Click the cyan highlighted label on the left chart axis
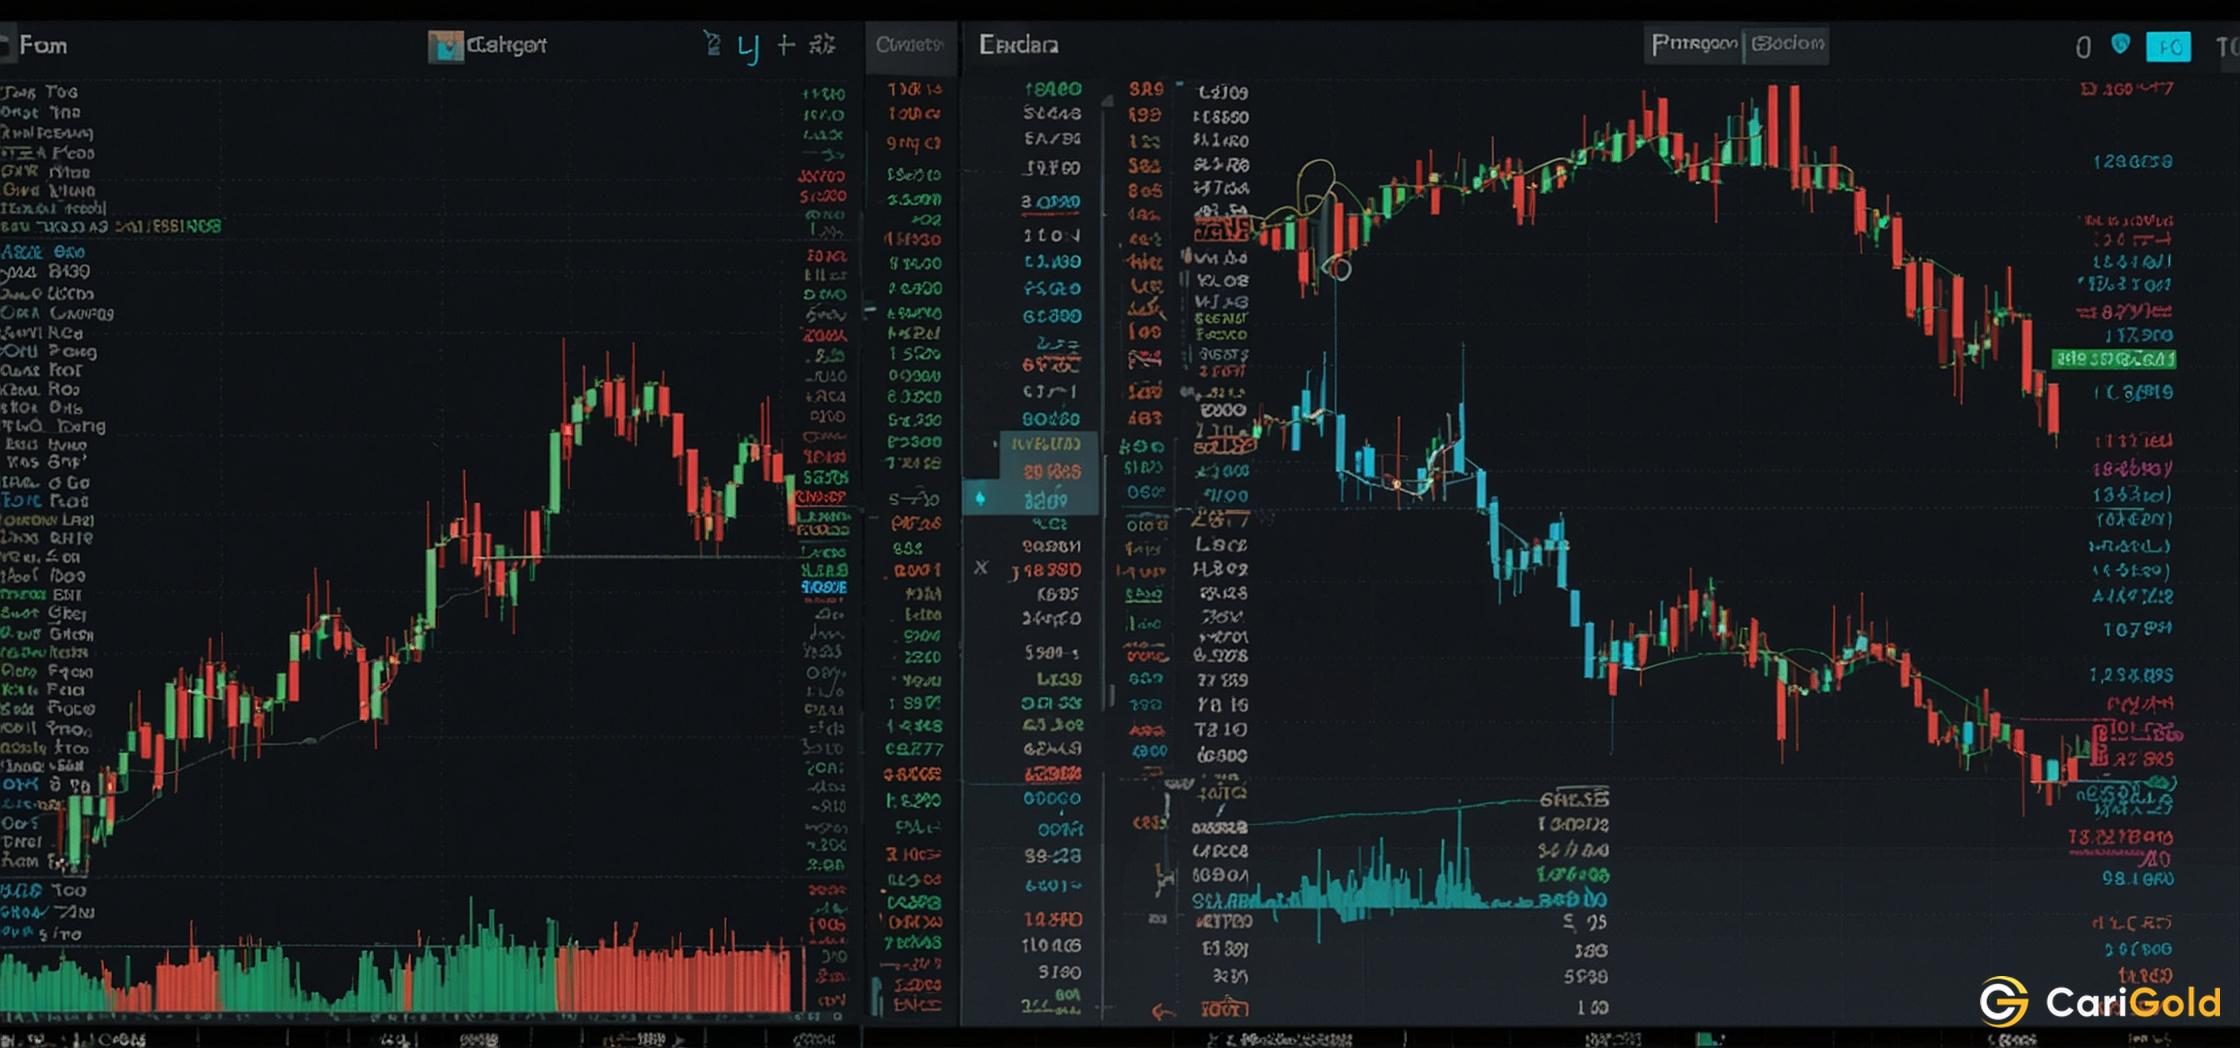 click(824, 587)
